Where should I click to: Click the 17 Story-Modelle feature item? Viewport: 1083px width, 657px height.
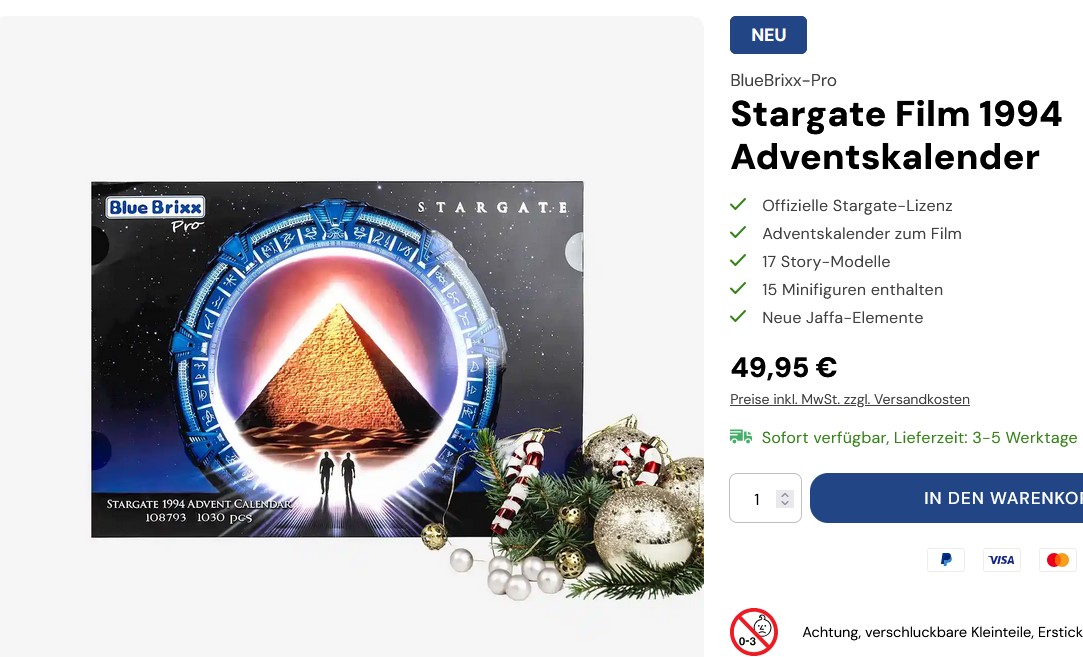pyautogui.click(x=826, y=262)
